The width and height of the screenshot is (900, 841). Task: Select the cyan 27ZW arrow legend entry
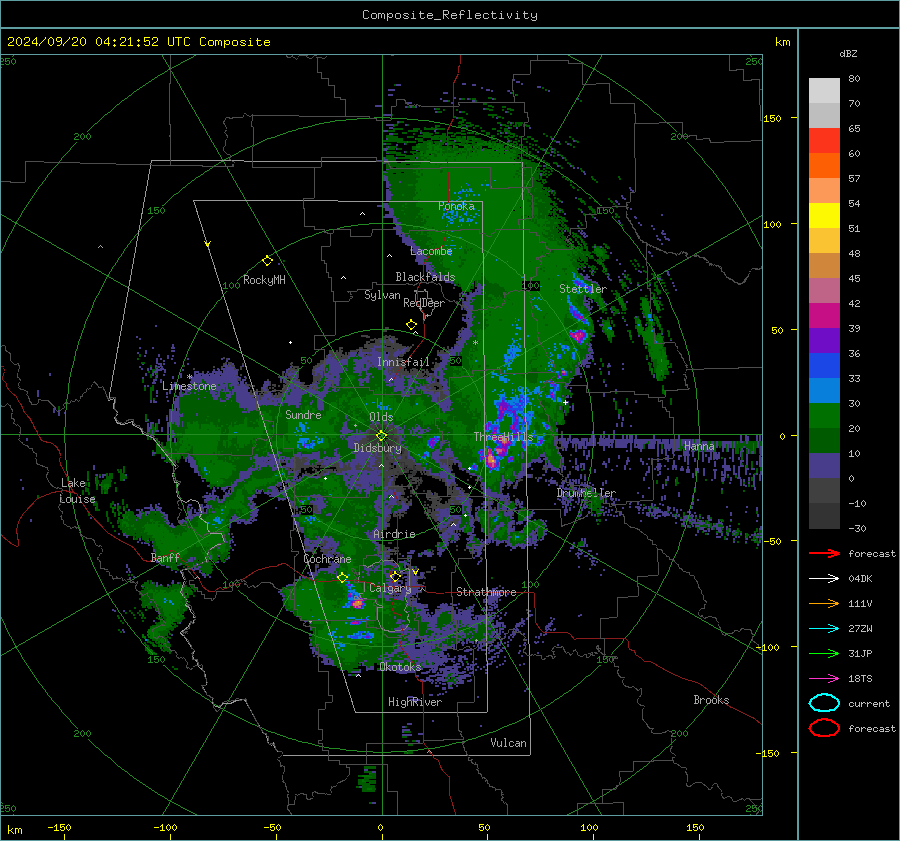point(824,629)
